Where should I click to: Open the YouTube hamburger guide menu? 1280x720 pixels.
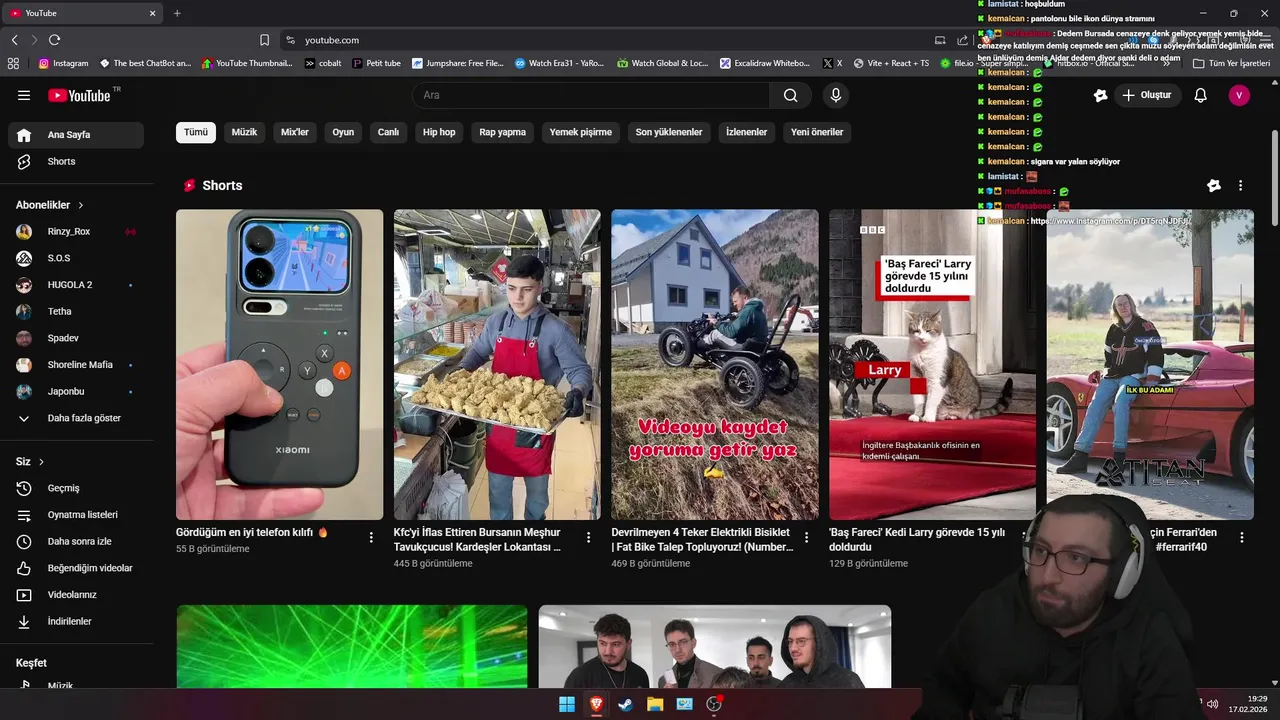click(24, 95)
